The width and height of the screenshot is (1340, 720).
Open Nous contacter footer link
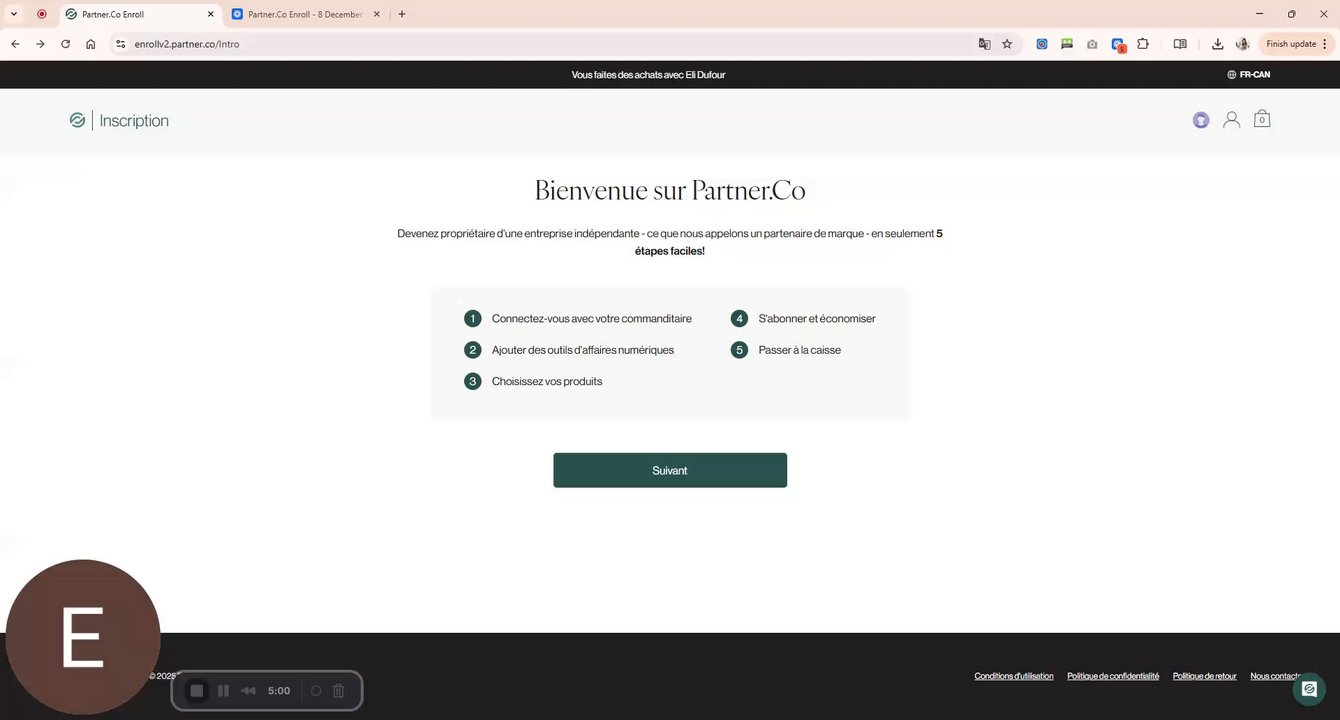tap(1276, 676)
